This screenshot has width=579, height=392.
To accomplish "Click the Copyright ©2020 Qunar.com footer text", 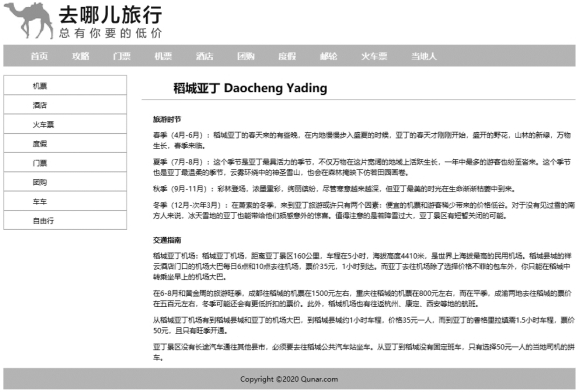I will 289,379.
